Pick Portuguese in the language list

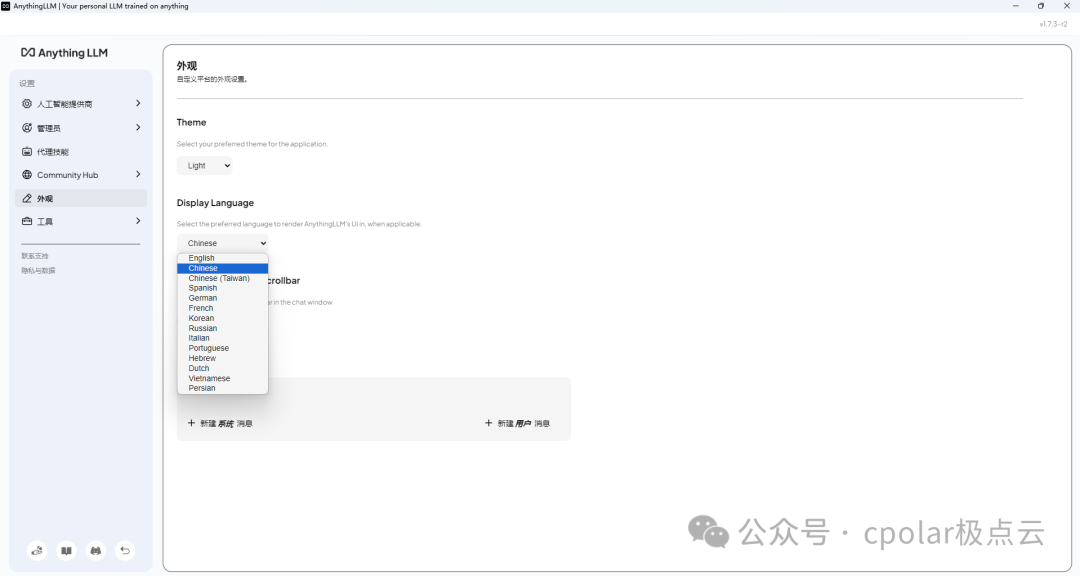click(x=222, y=349)
